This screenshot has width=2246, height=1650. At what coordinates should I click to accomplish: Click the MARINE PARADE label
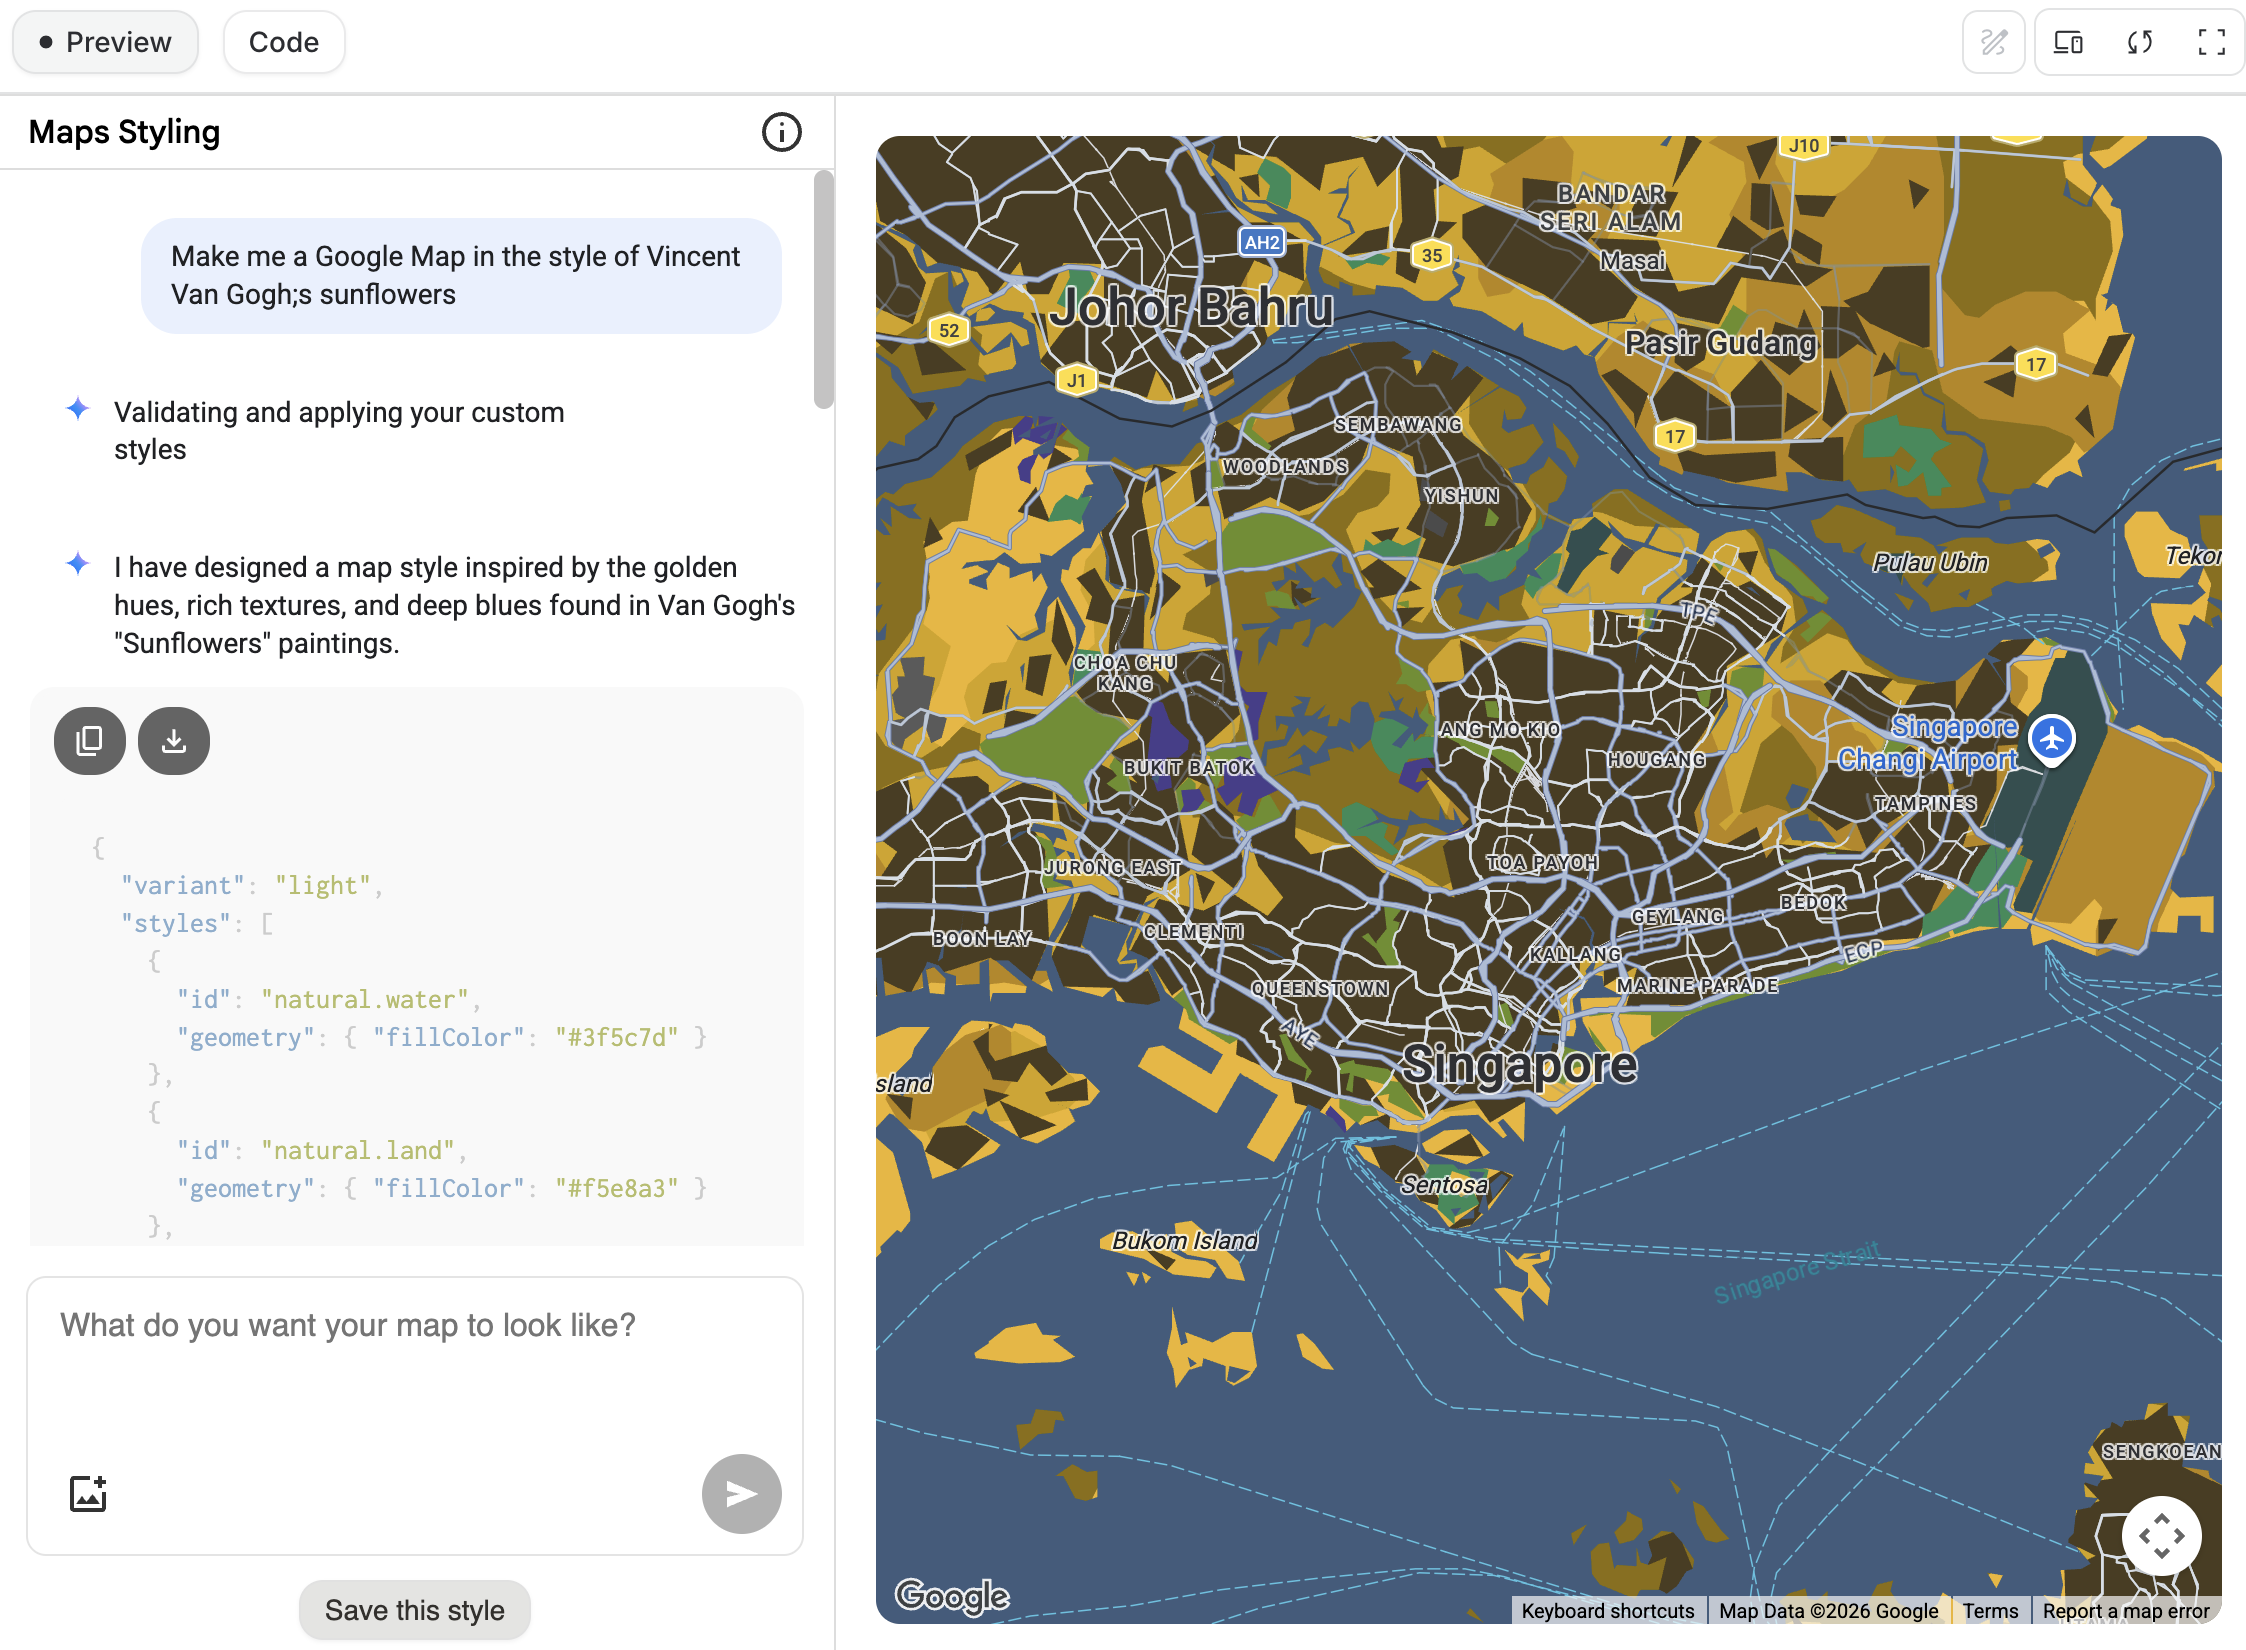click(1697, 986)
